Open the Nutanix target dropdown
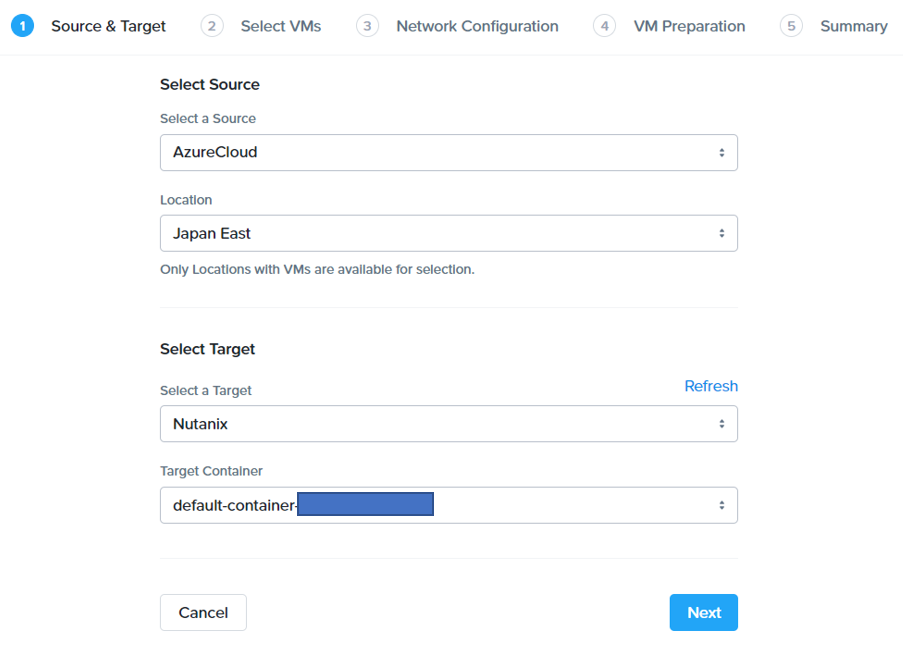 click(x=448, y=424)
